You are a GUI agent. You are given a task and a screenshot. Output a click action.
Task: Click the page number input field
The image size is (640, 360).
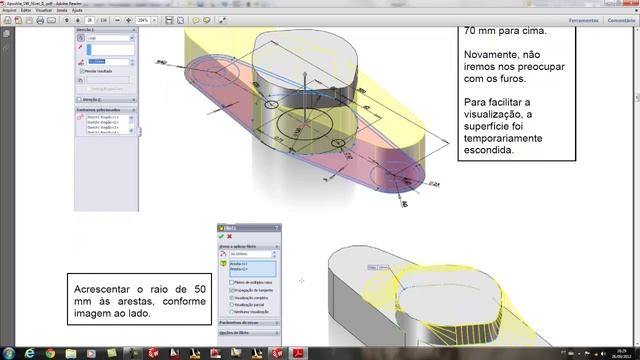coord(89,20)
